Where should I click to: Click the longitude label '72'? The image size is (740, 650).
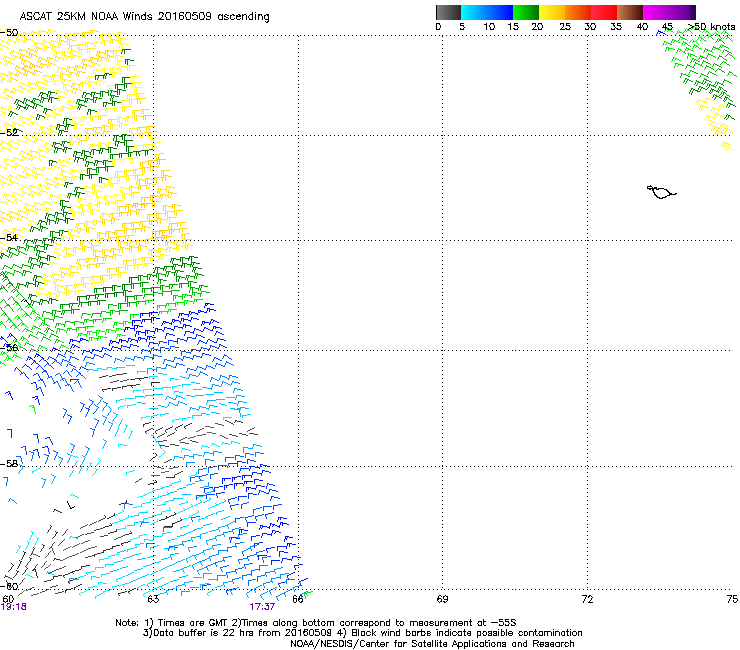point(587,599)
